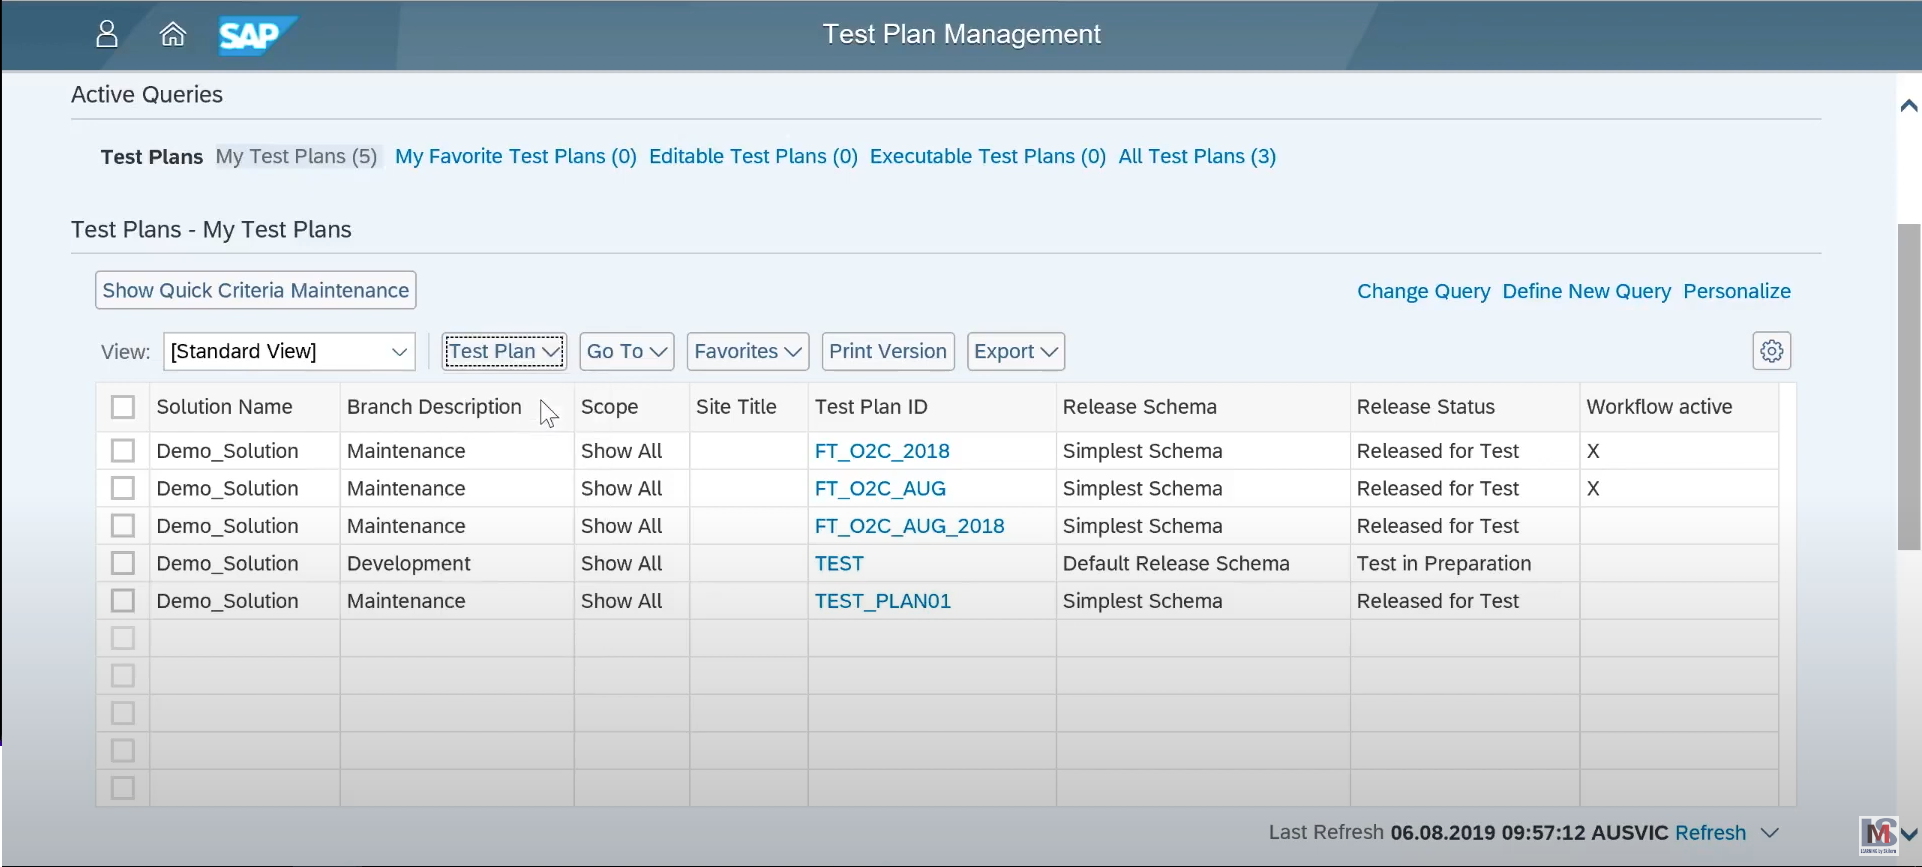
Task: Expand the Export menu
Action: [x=1016, y=351]
